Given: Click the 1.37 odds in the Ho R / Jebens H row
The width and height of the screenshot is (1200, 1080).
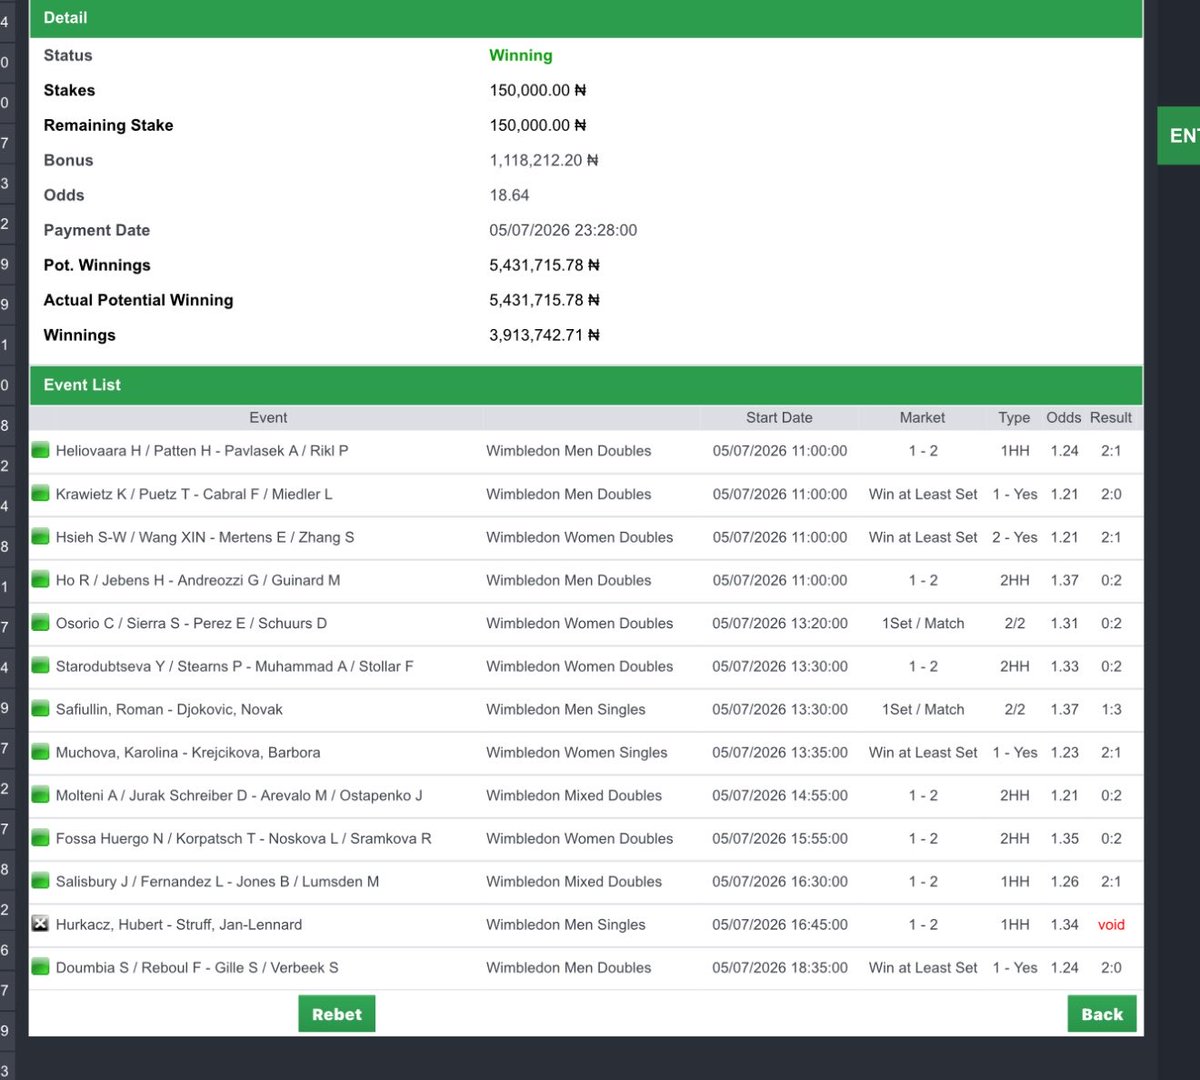Looking at the screenshot, I should (1064, 580).
